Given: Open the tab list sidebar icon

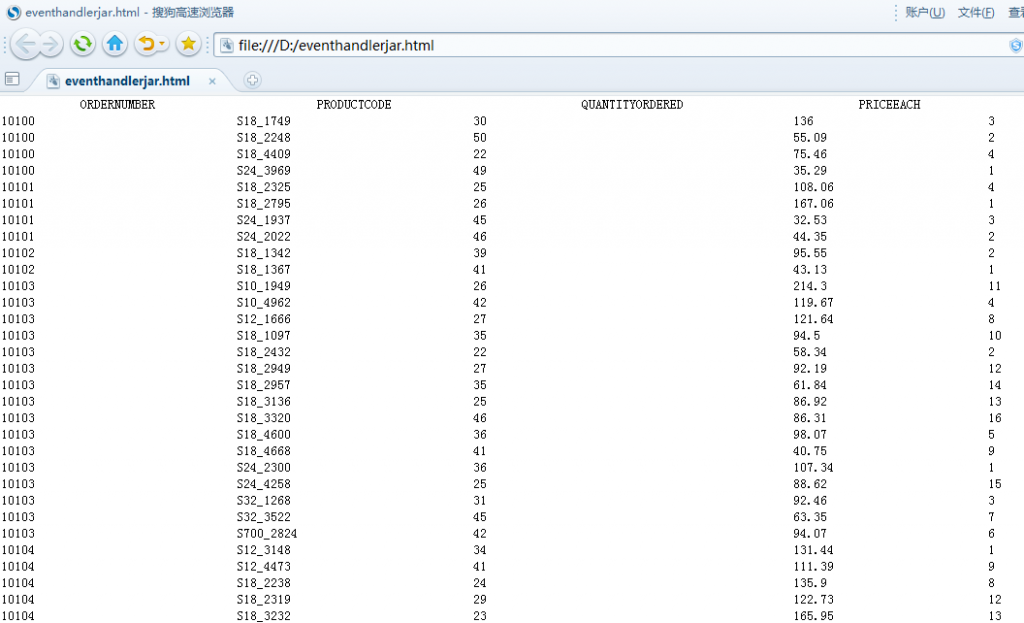Looking at the screenshot, I should tap(12, 80).
